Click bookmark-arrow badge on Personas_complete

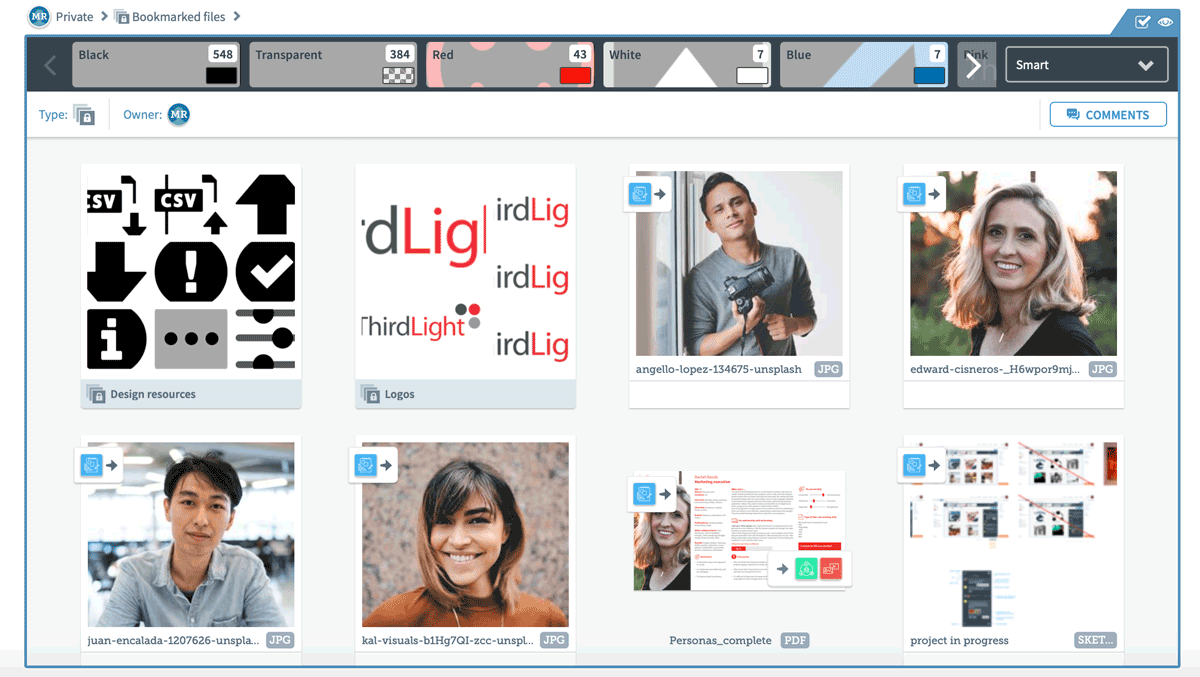[x=651, y=493]
